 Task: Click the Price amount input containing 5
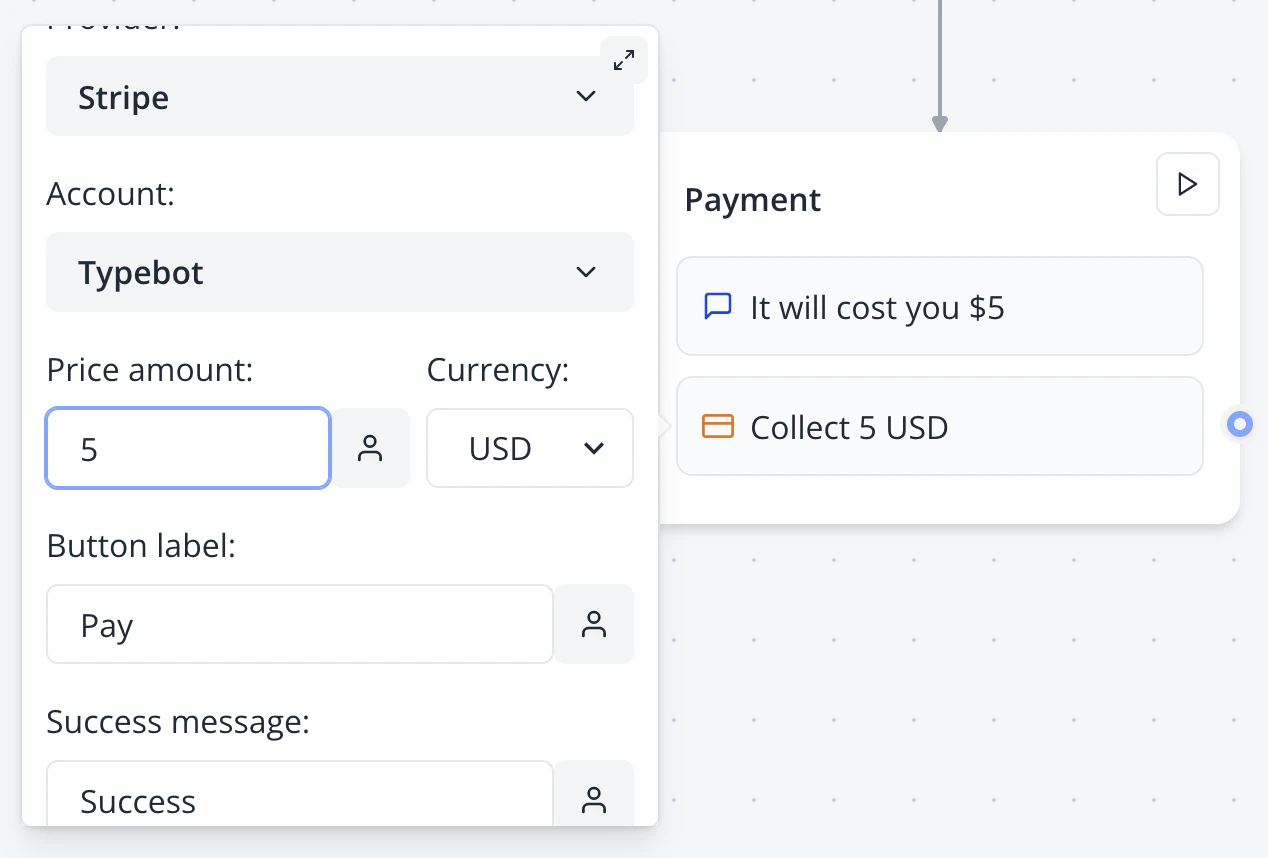[x=187, y=449]
